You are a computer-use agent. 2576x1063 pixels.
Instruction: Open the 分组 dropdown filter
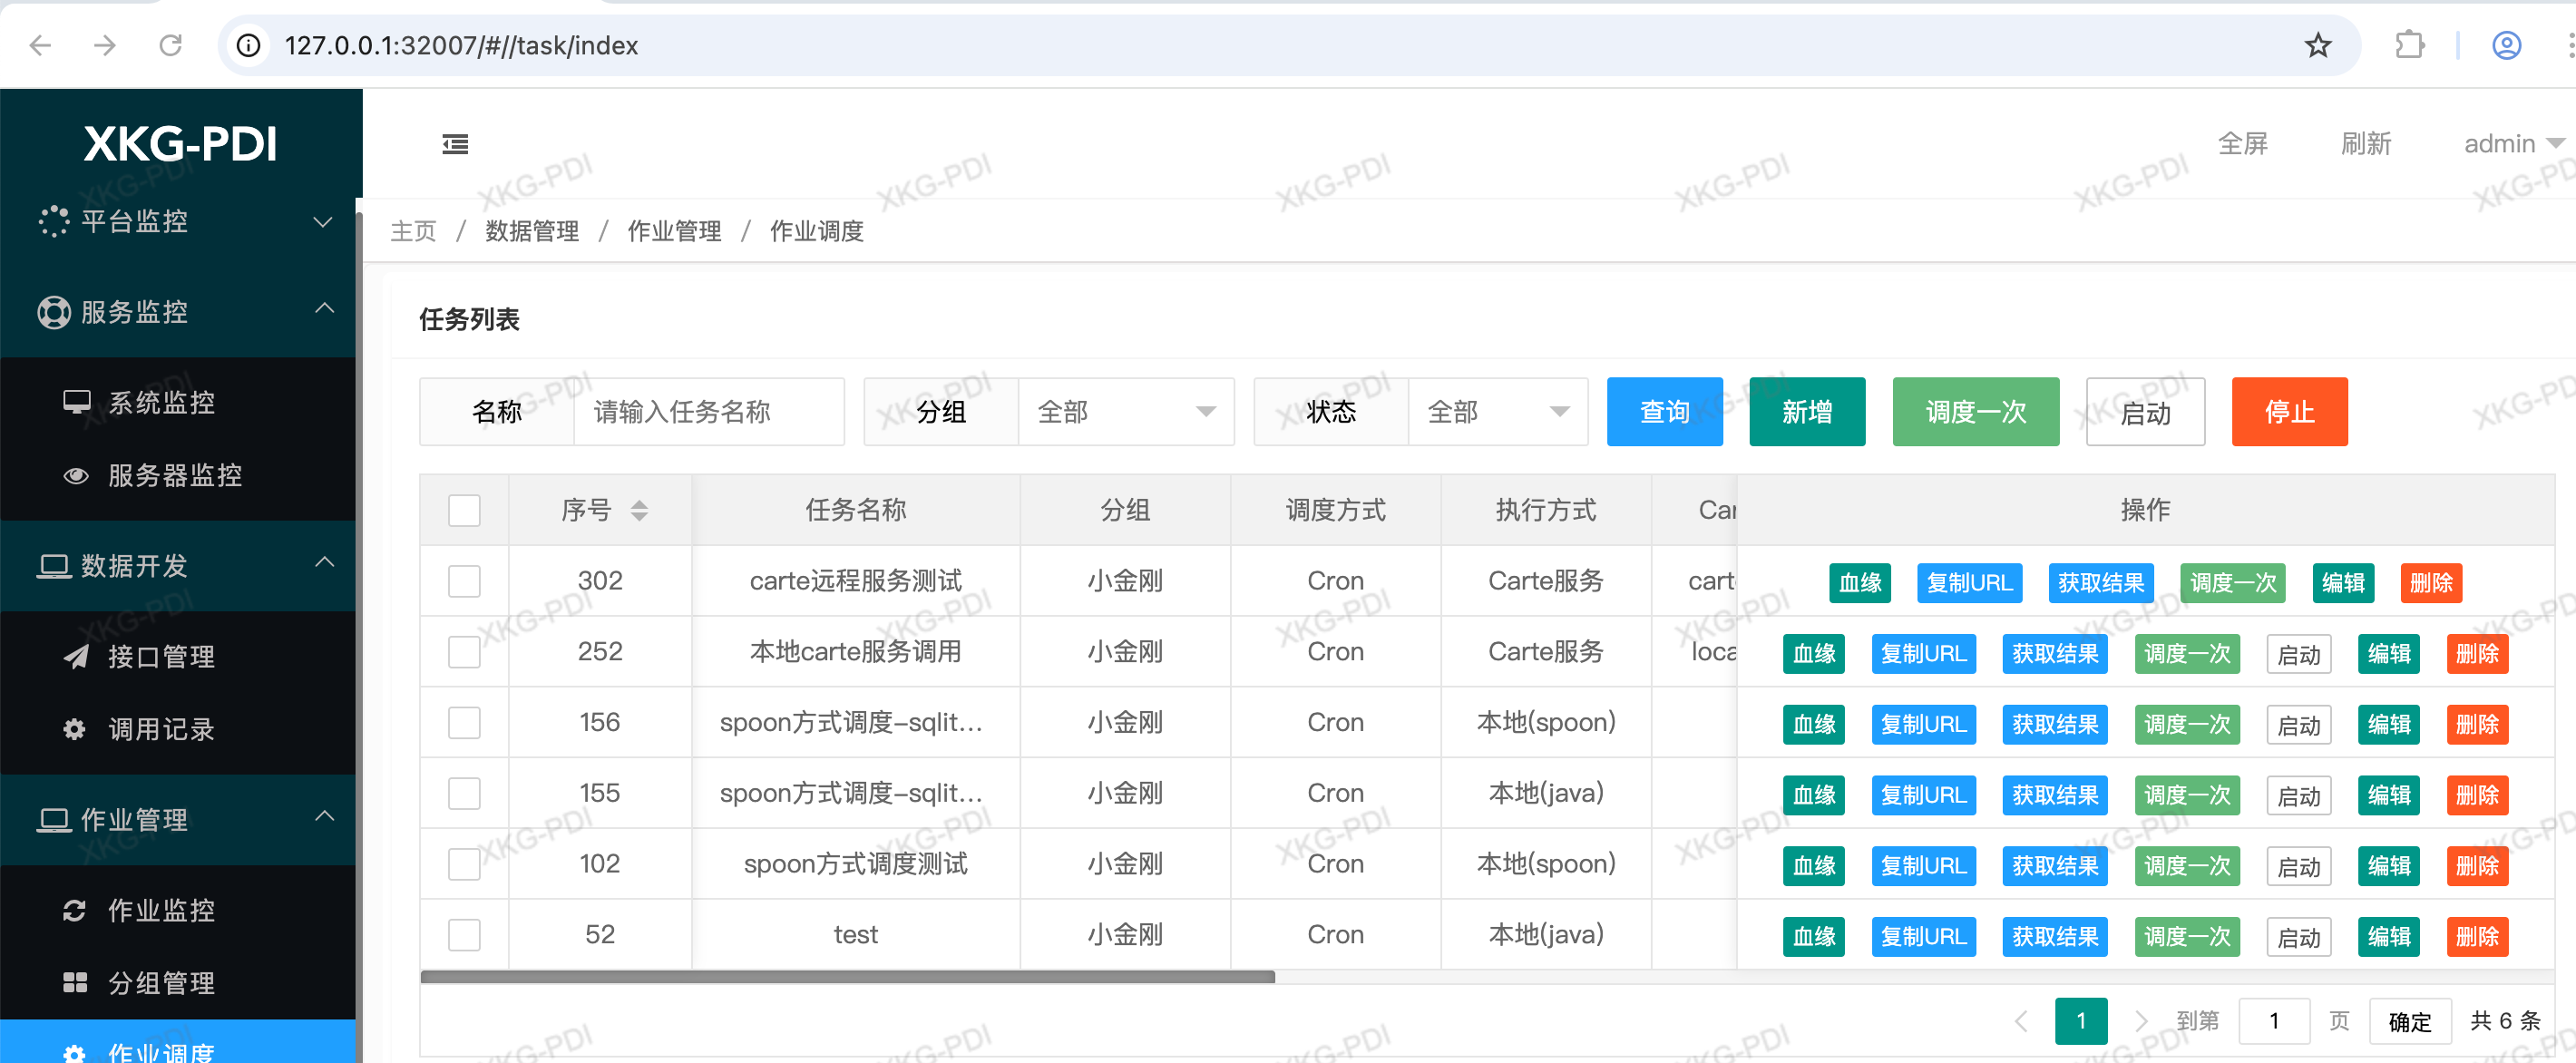[x=1124, y=411]
